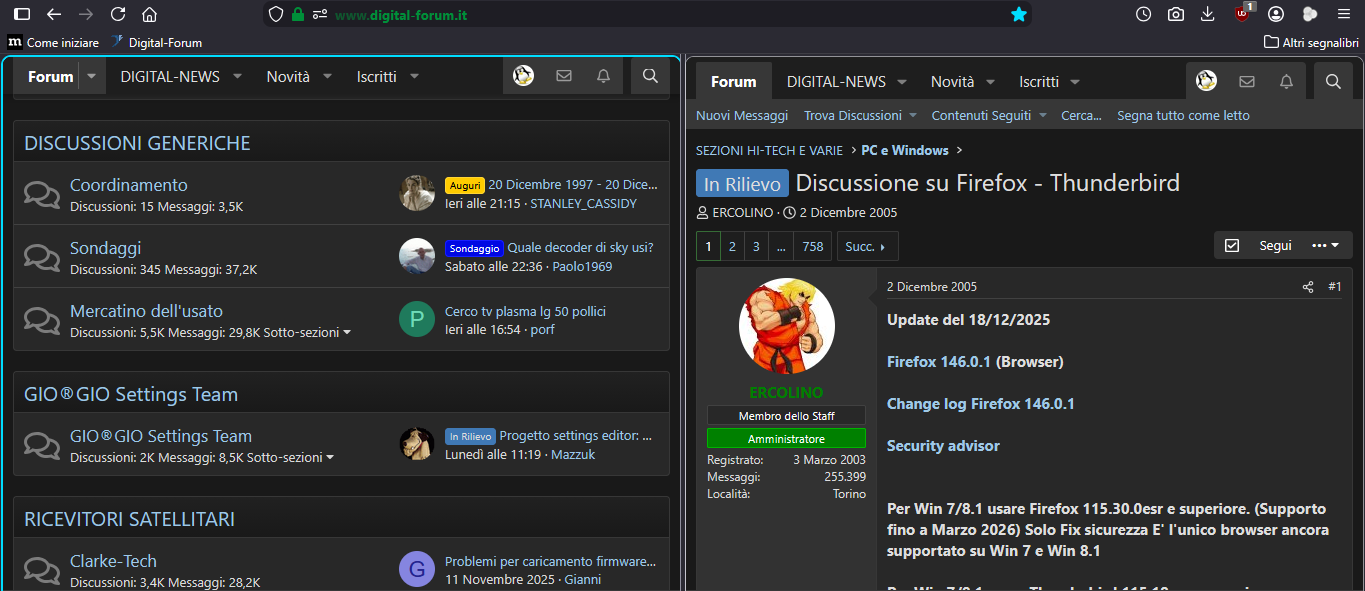This screenshot has height=591, width=1365.
Task: Open the mail inbox icon in right pane
Action: (1246, 81)
